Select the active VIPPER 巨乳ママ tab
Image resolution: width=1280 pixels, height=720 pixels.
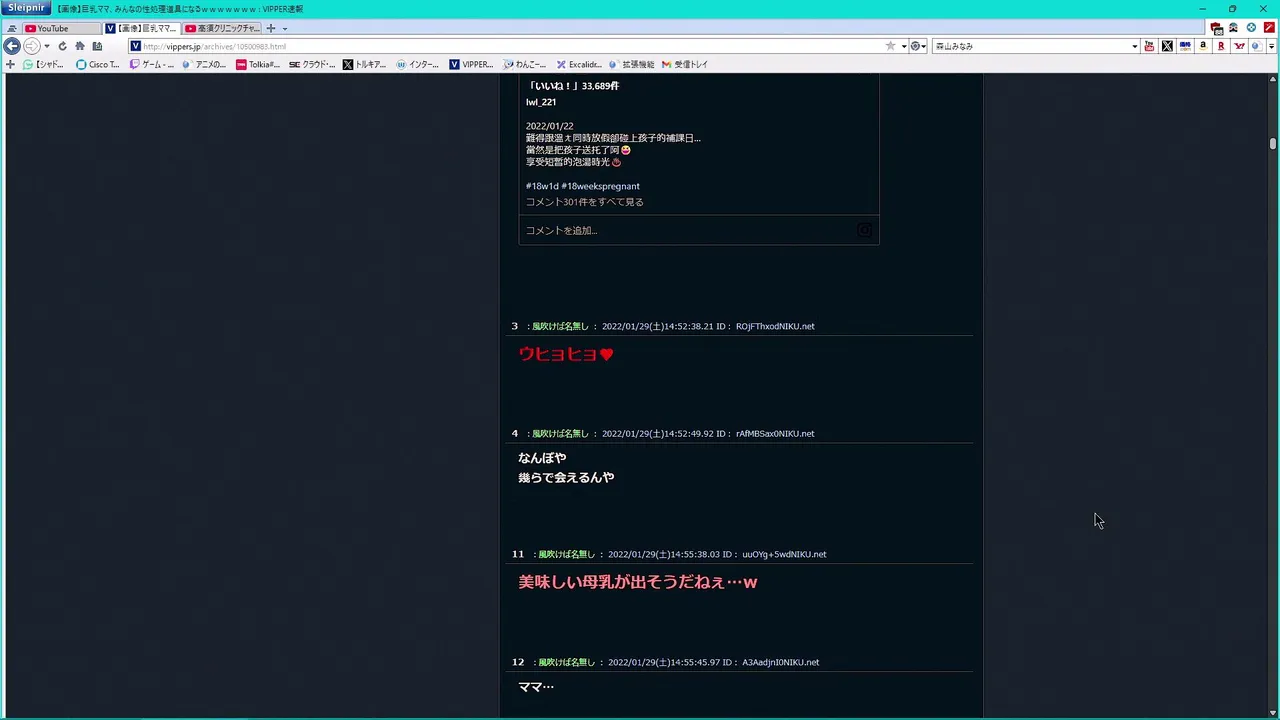click(x=141, y=28)
